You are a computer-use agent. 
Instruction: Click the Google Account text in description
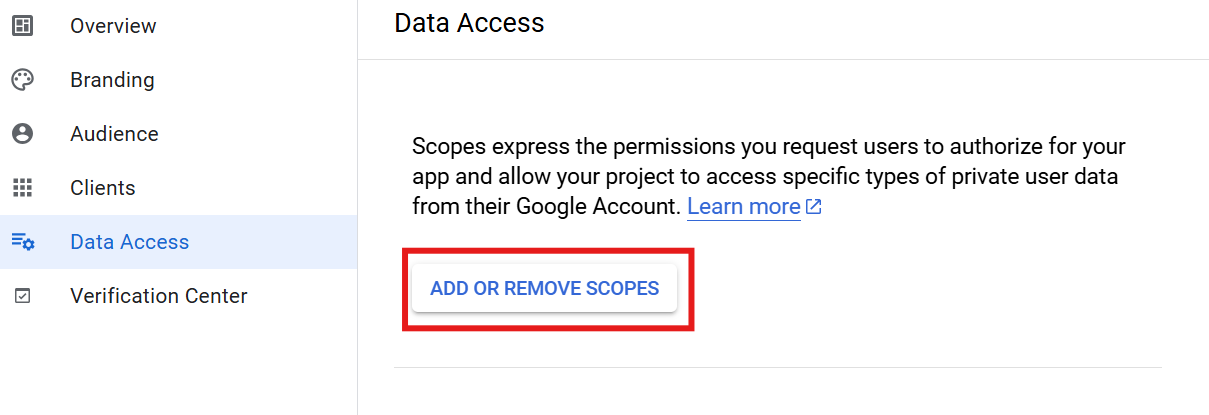coord(598,207)
